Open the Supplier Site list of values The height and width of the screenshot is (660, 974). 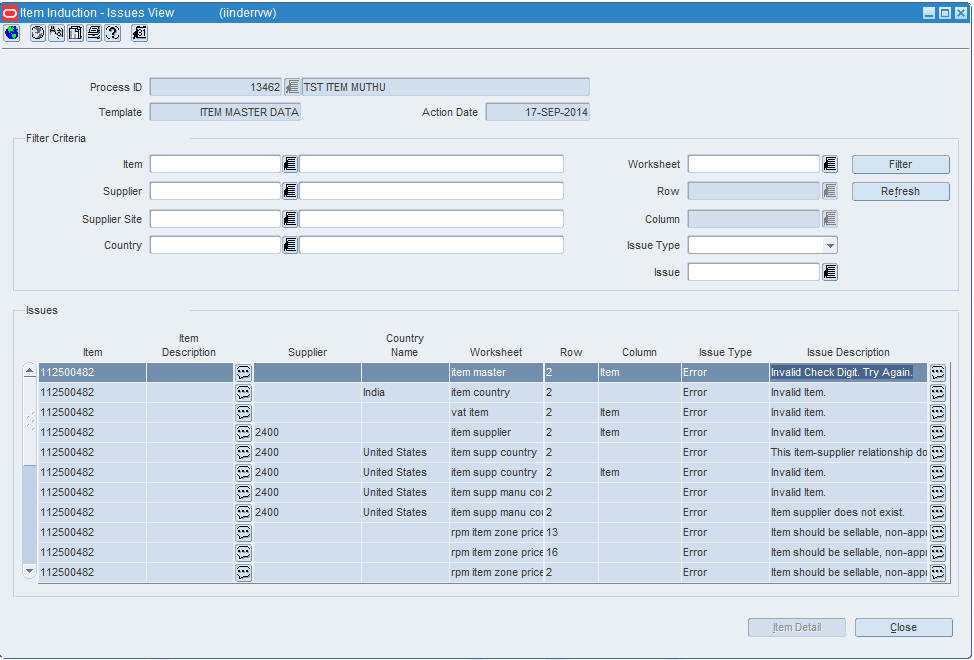click(x=290, y=219)
